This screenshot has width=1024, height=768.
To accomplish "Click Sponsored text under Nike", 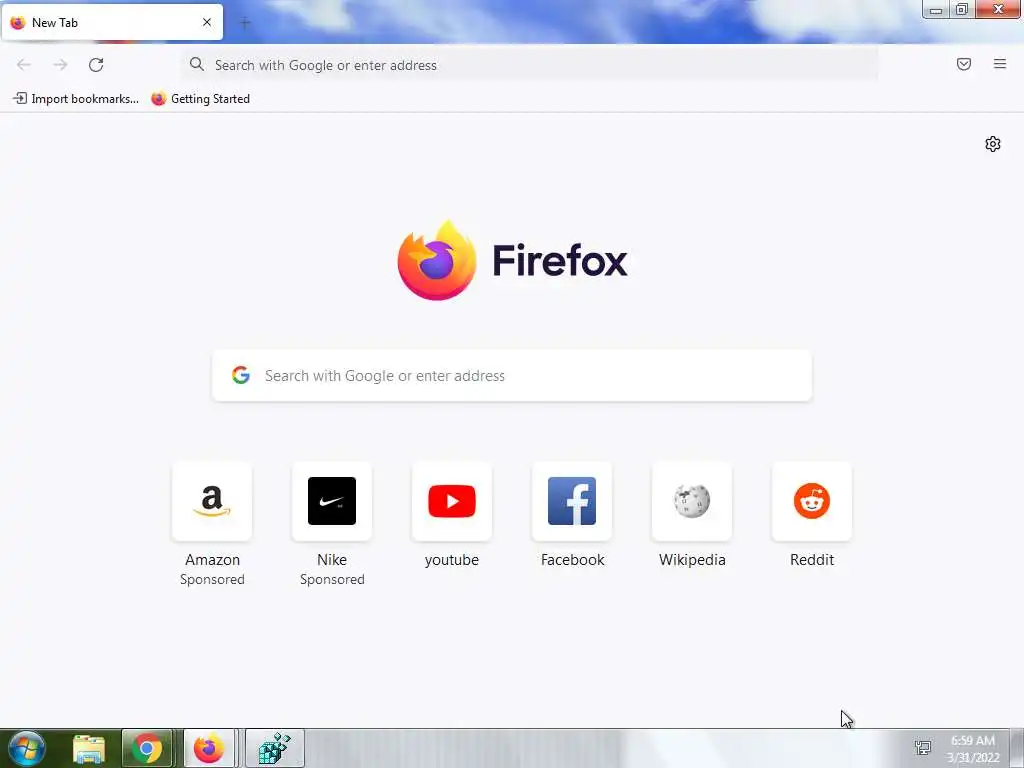I will [x=332, y=580].
